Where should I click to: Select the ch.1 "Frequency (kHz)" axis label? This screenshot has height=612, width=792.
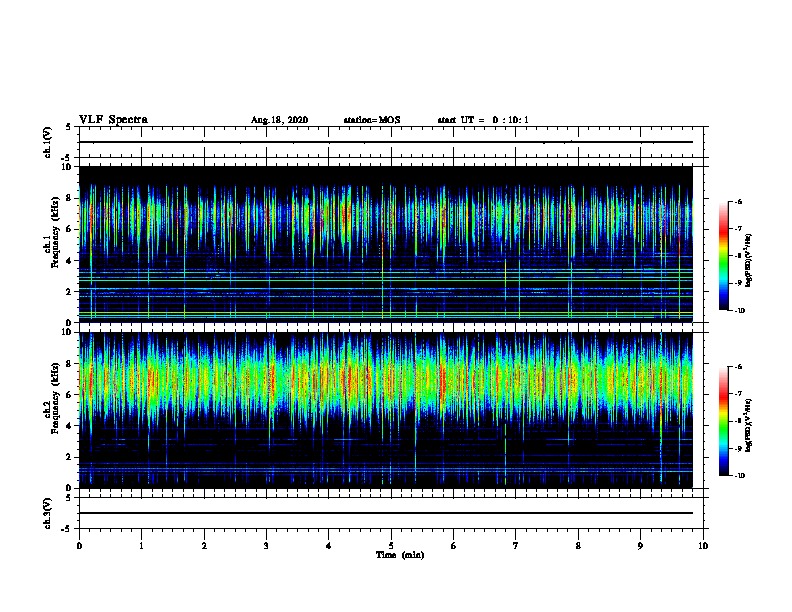55,232
